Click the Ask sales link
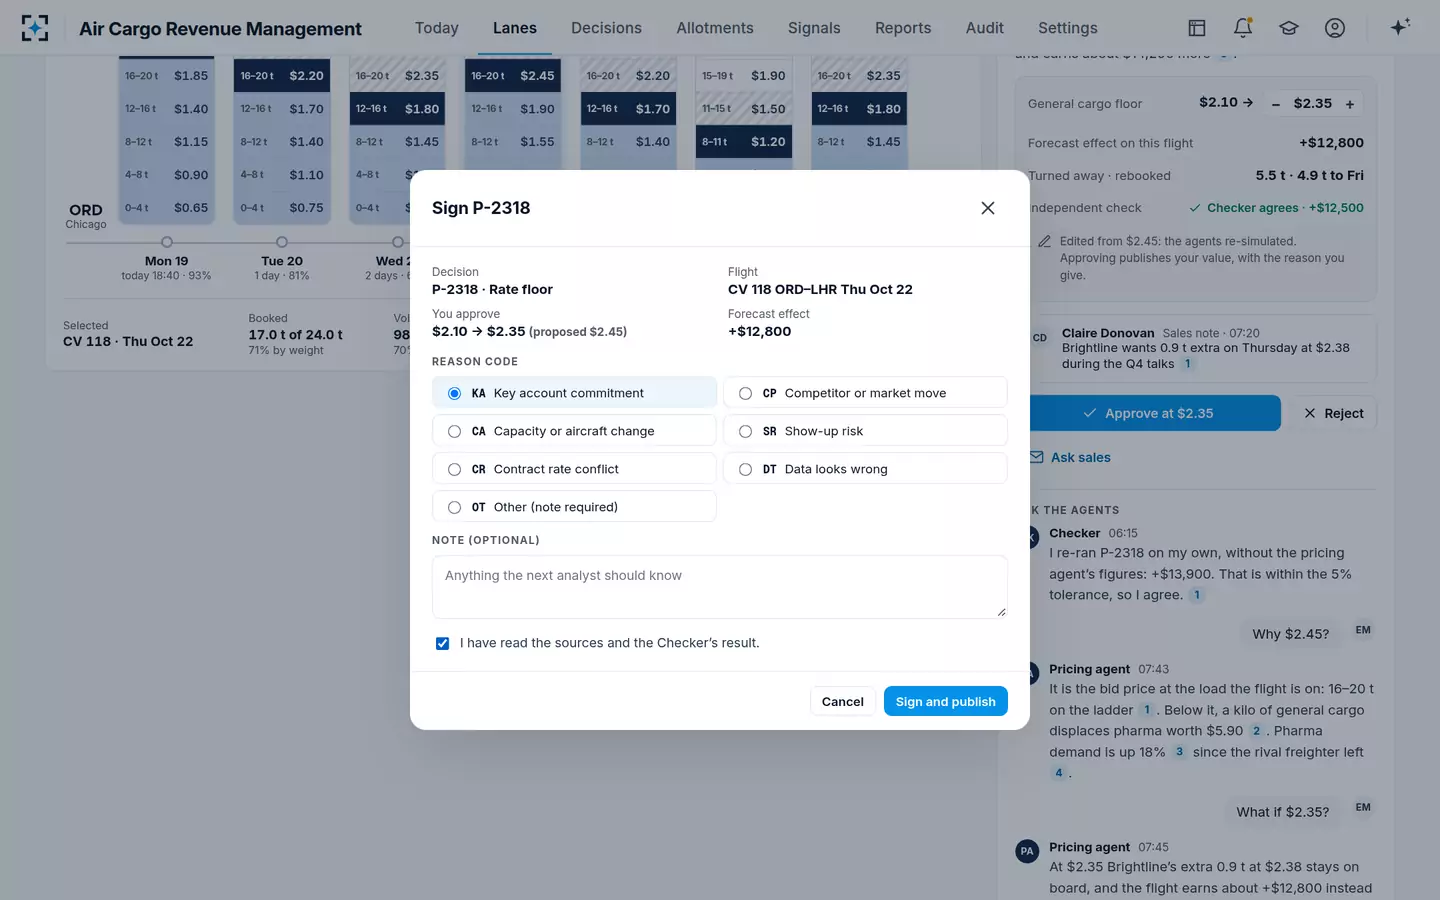Viewport: 1440px width, 900px height. coord(1071,457)
